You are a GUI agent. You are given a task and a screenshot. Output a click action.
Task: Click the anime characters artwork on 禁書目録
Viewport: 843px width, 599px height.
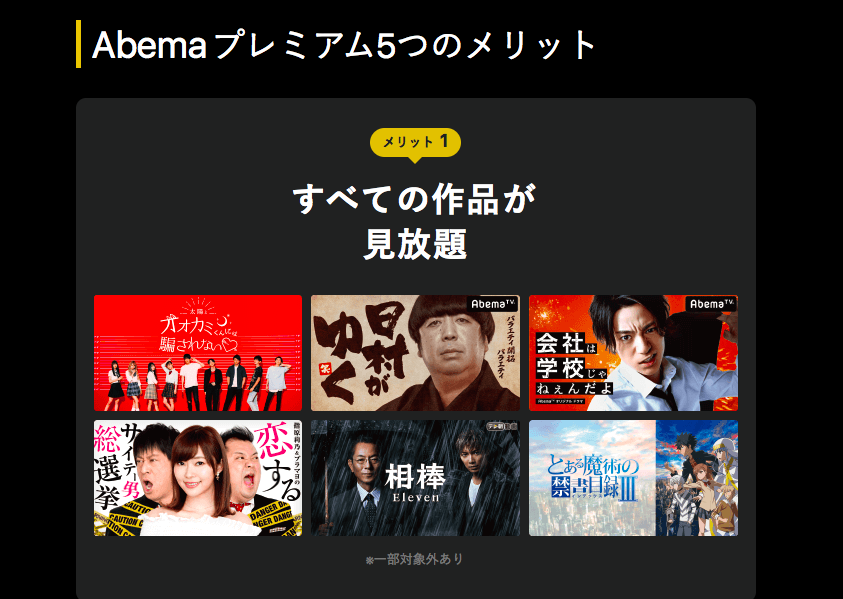click(x=697, y=478)
